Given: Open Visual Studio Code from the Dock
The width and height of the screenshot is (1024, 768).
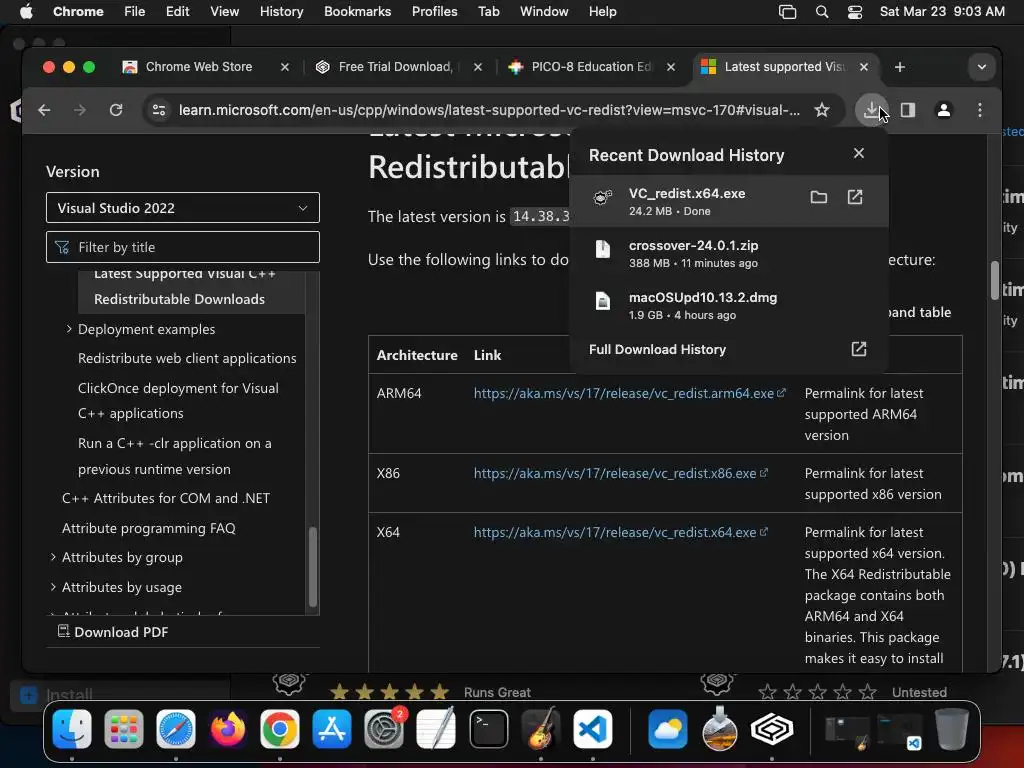Looking at the screenshot, I should click(592, 729).
